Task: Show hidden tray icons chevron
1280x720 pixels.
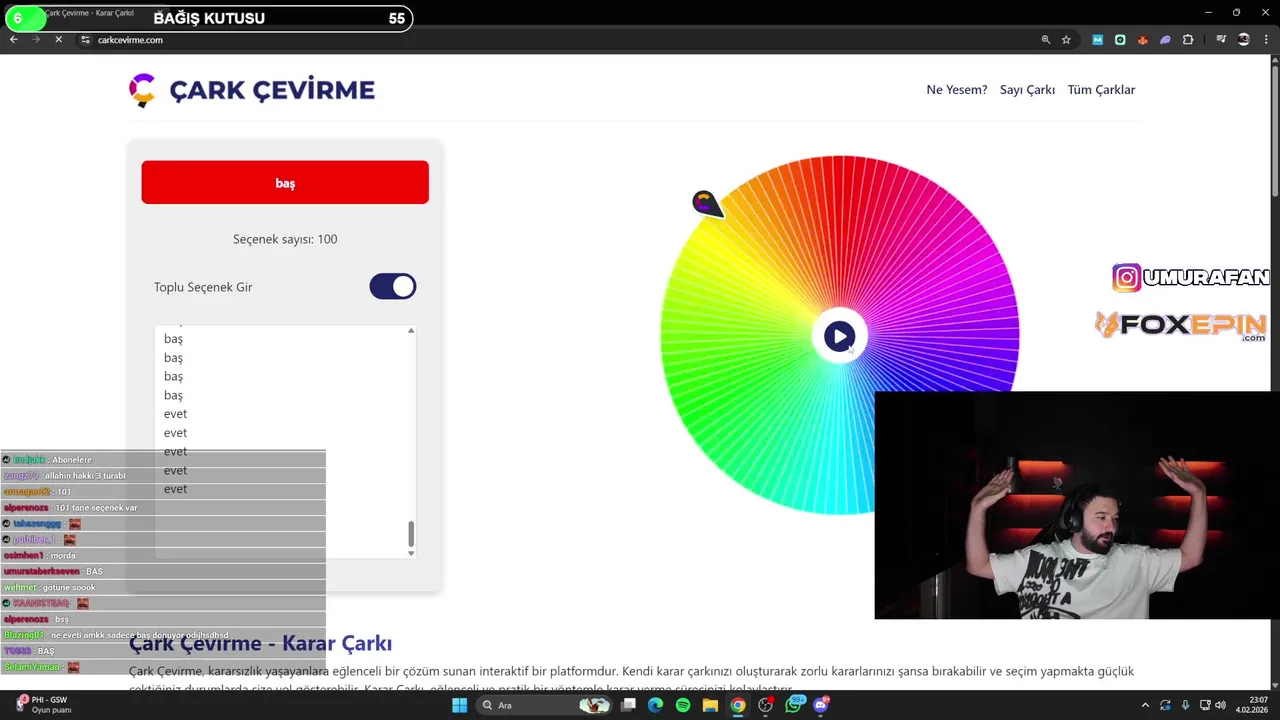Action: click(1145, 705)
